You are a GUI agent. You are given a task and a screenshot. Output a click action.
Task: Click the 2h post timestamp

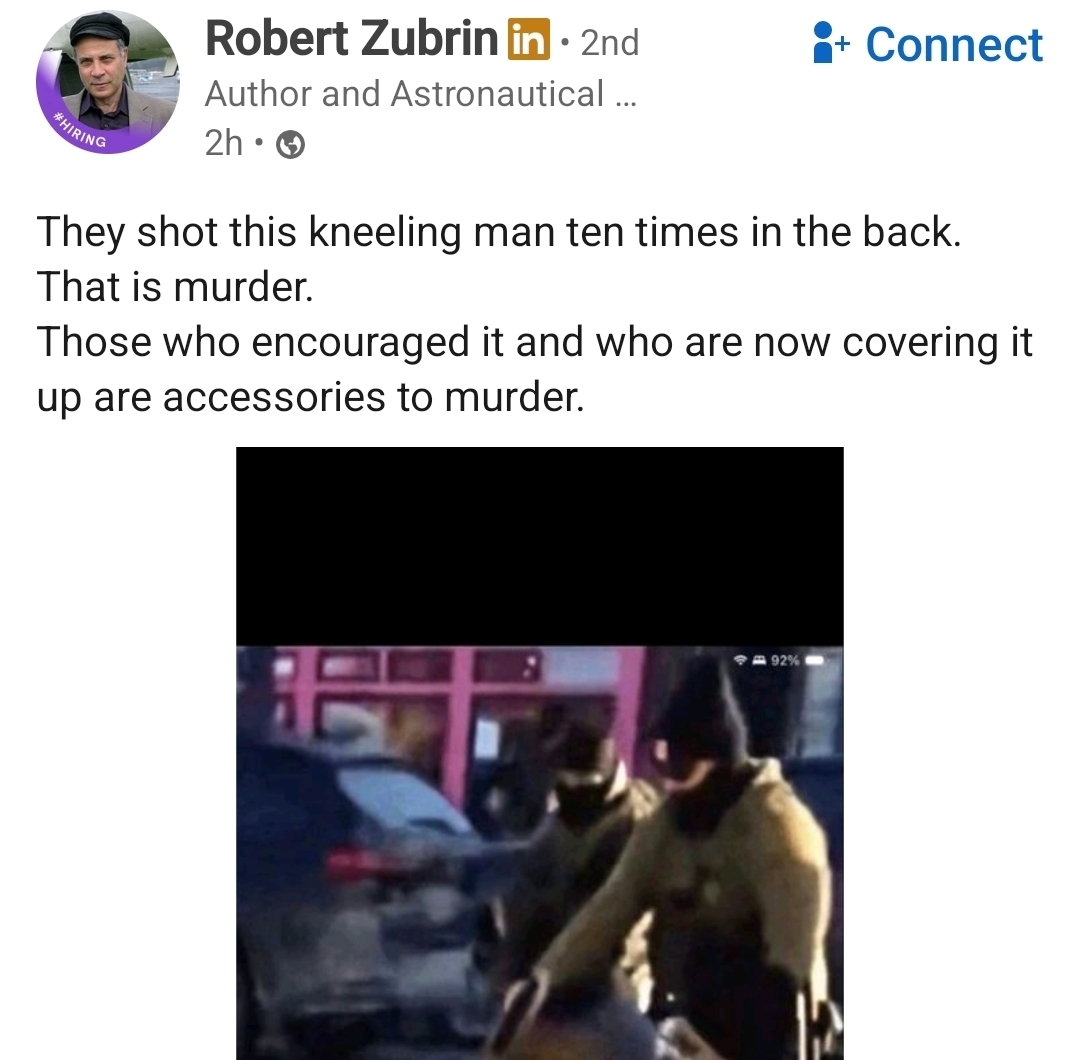[x=223, y=143]
